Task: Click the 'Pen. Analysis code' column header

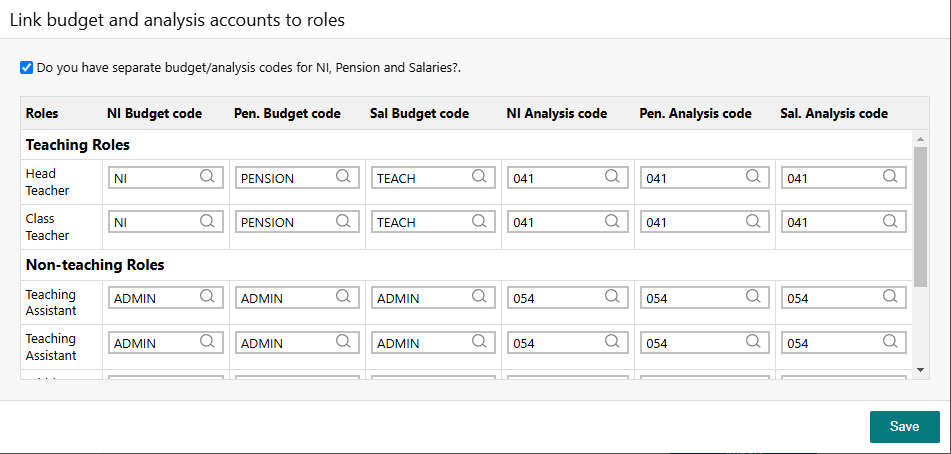Action: click(696, 113)
